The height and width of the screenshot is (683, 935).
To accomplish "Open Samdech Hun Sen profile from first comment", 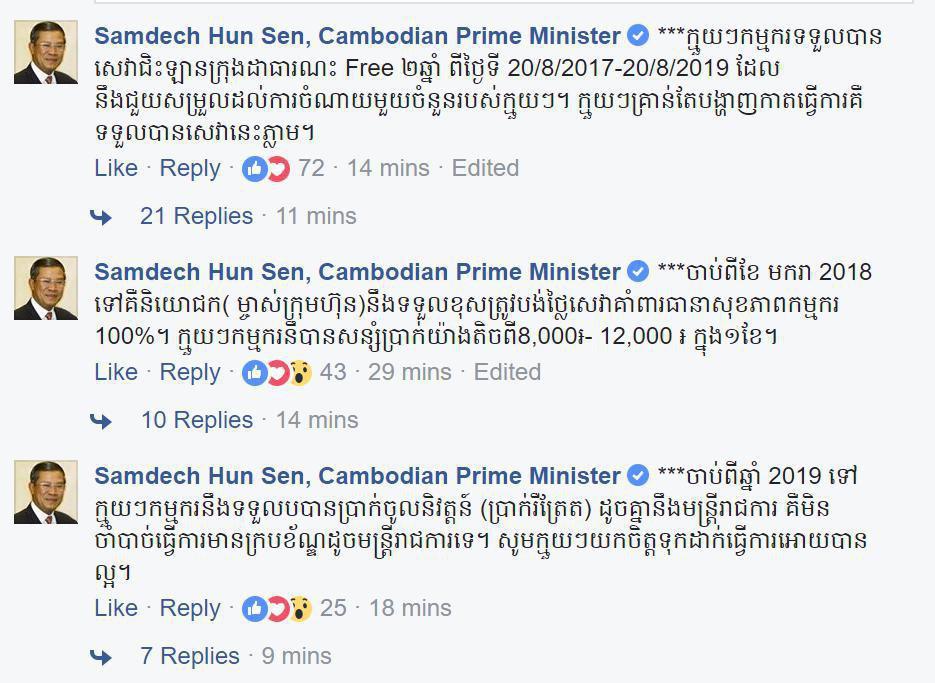I will 357,36.
